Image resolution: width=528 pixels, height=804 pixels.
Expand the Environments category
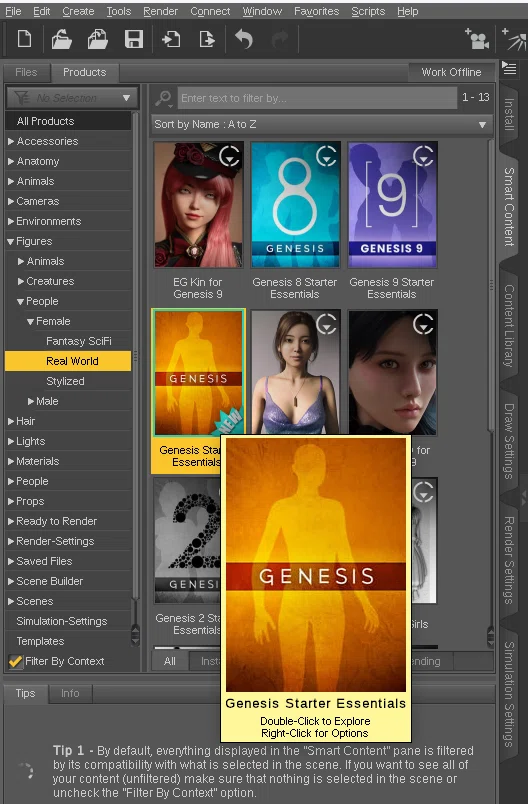[x=11, y=221]
